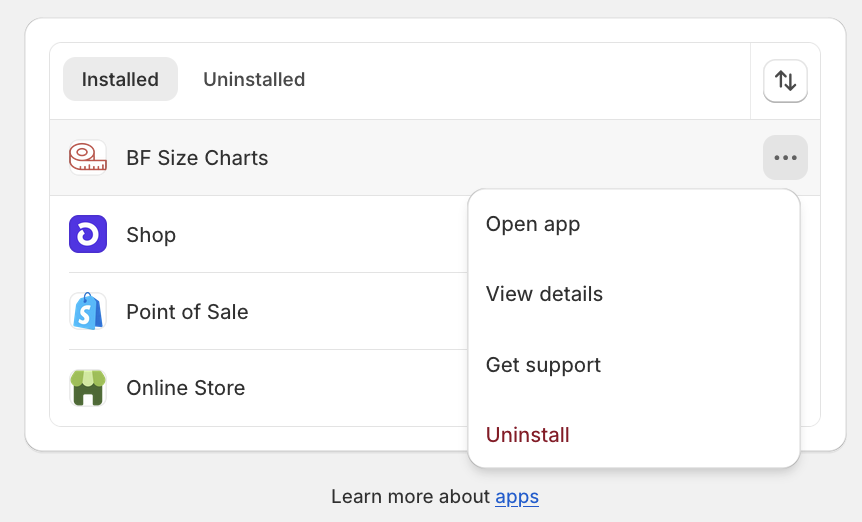This screenshot has width=862, height=522.
Task: Open the sort order arrows button
Action: [785, 81]
